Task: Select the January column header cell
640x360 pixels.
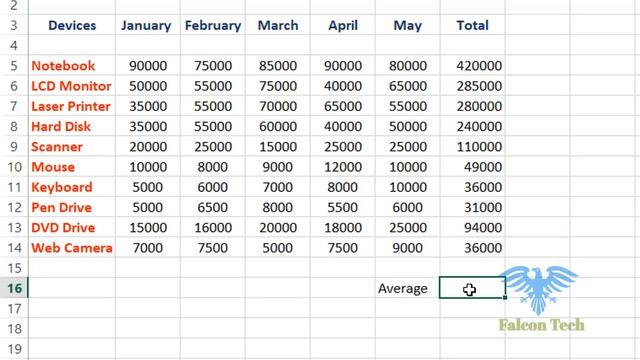Action: [147, 25]
